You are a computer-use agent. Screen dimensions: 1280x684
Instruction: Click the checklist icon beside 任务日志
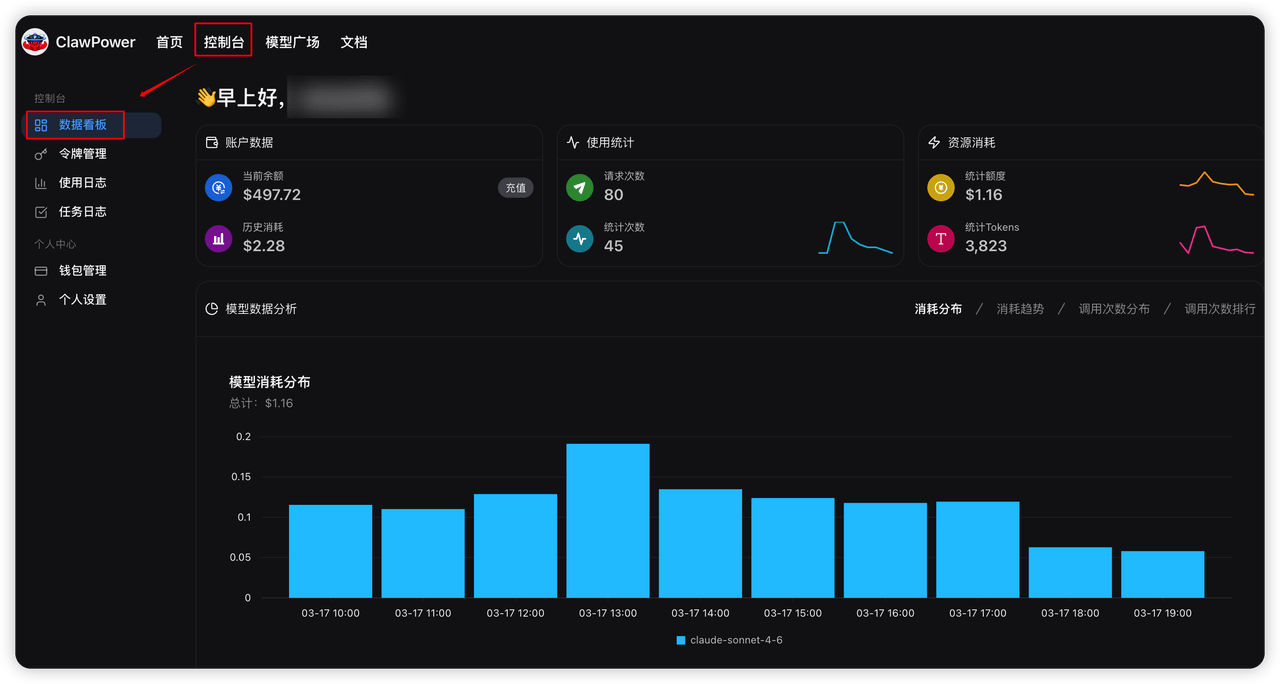41,212
